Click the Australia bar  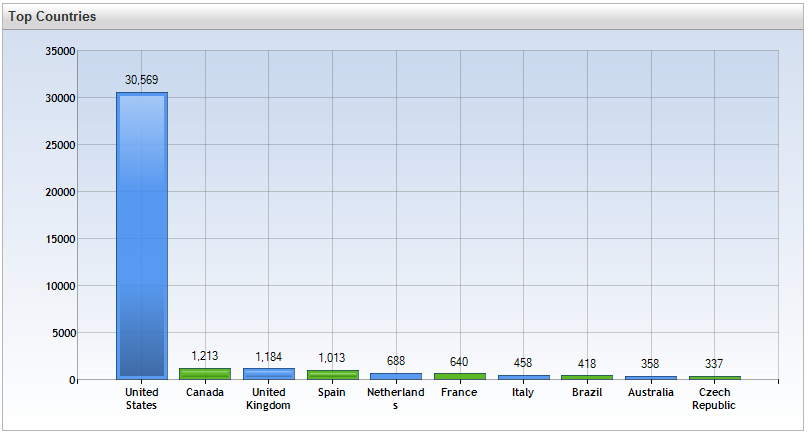point(651,378)
